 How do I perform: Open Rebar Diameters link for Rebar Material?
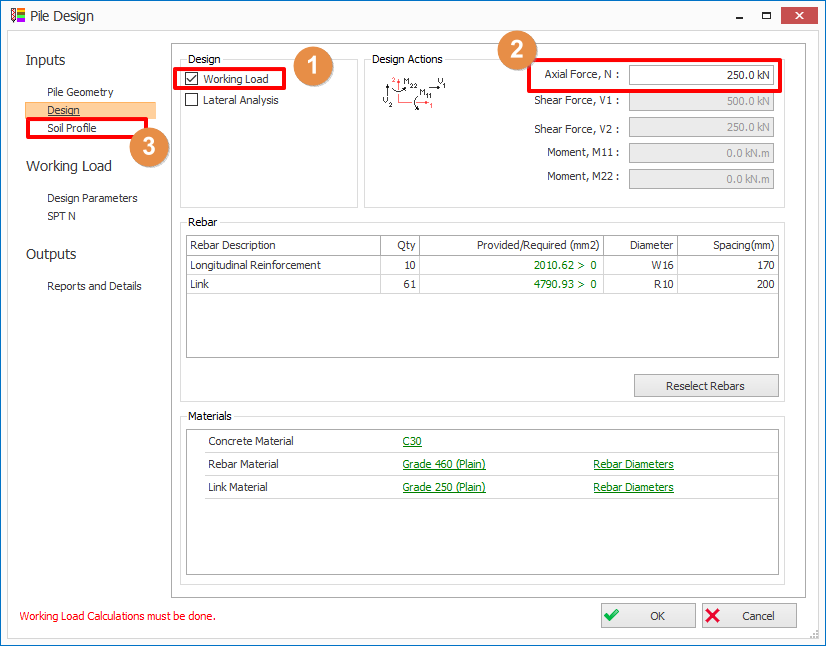(x=633, y=464)
